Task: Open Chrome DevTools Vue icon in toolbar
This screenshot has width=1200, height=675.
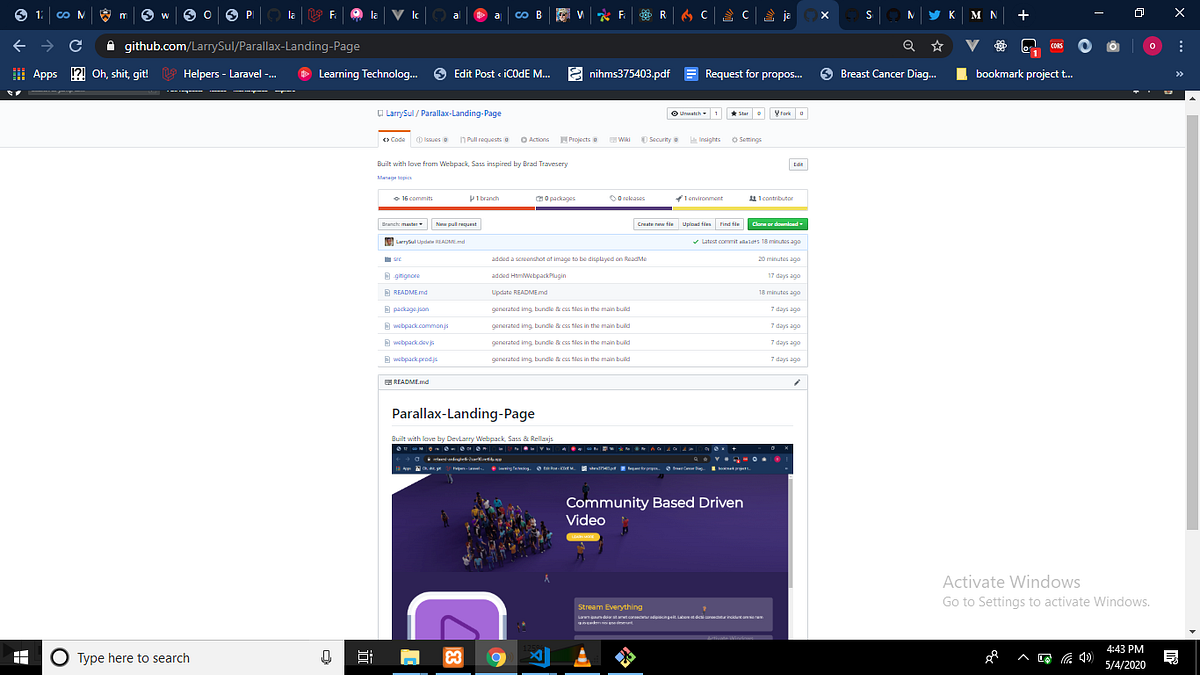Action: [971, 45]
